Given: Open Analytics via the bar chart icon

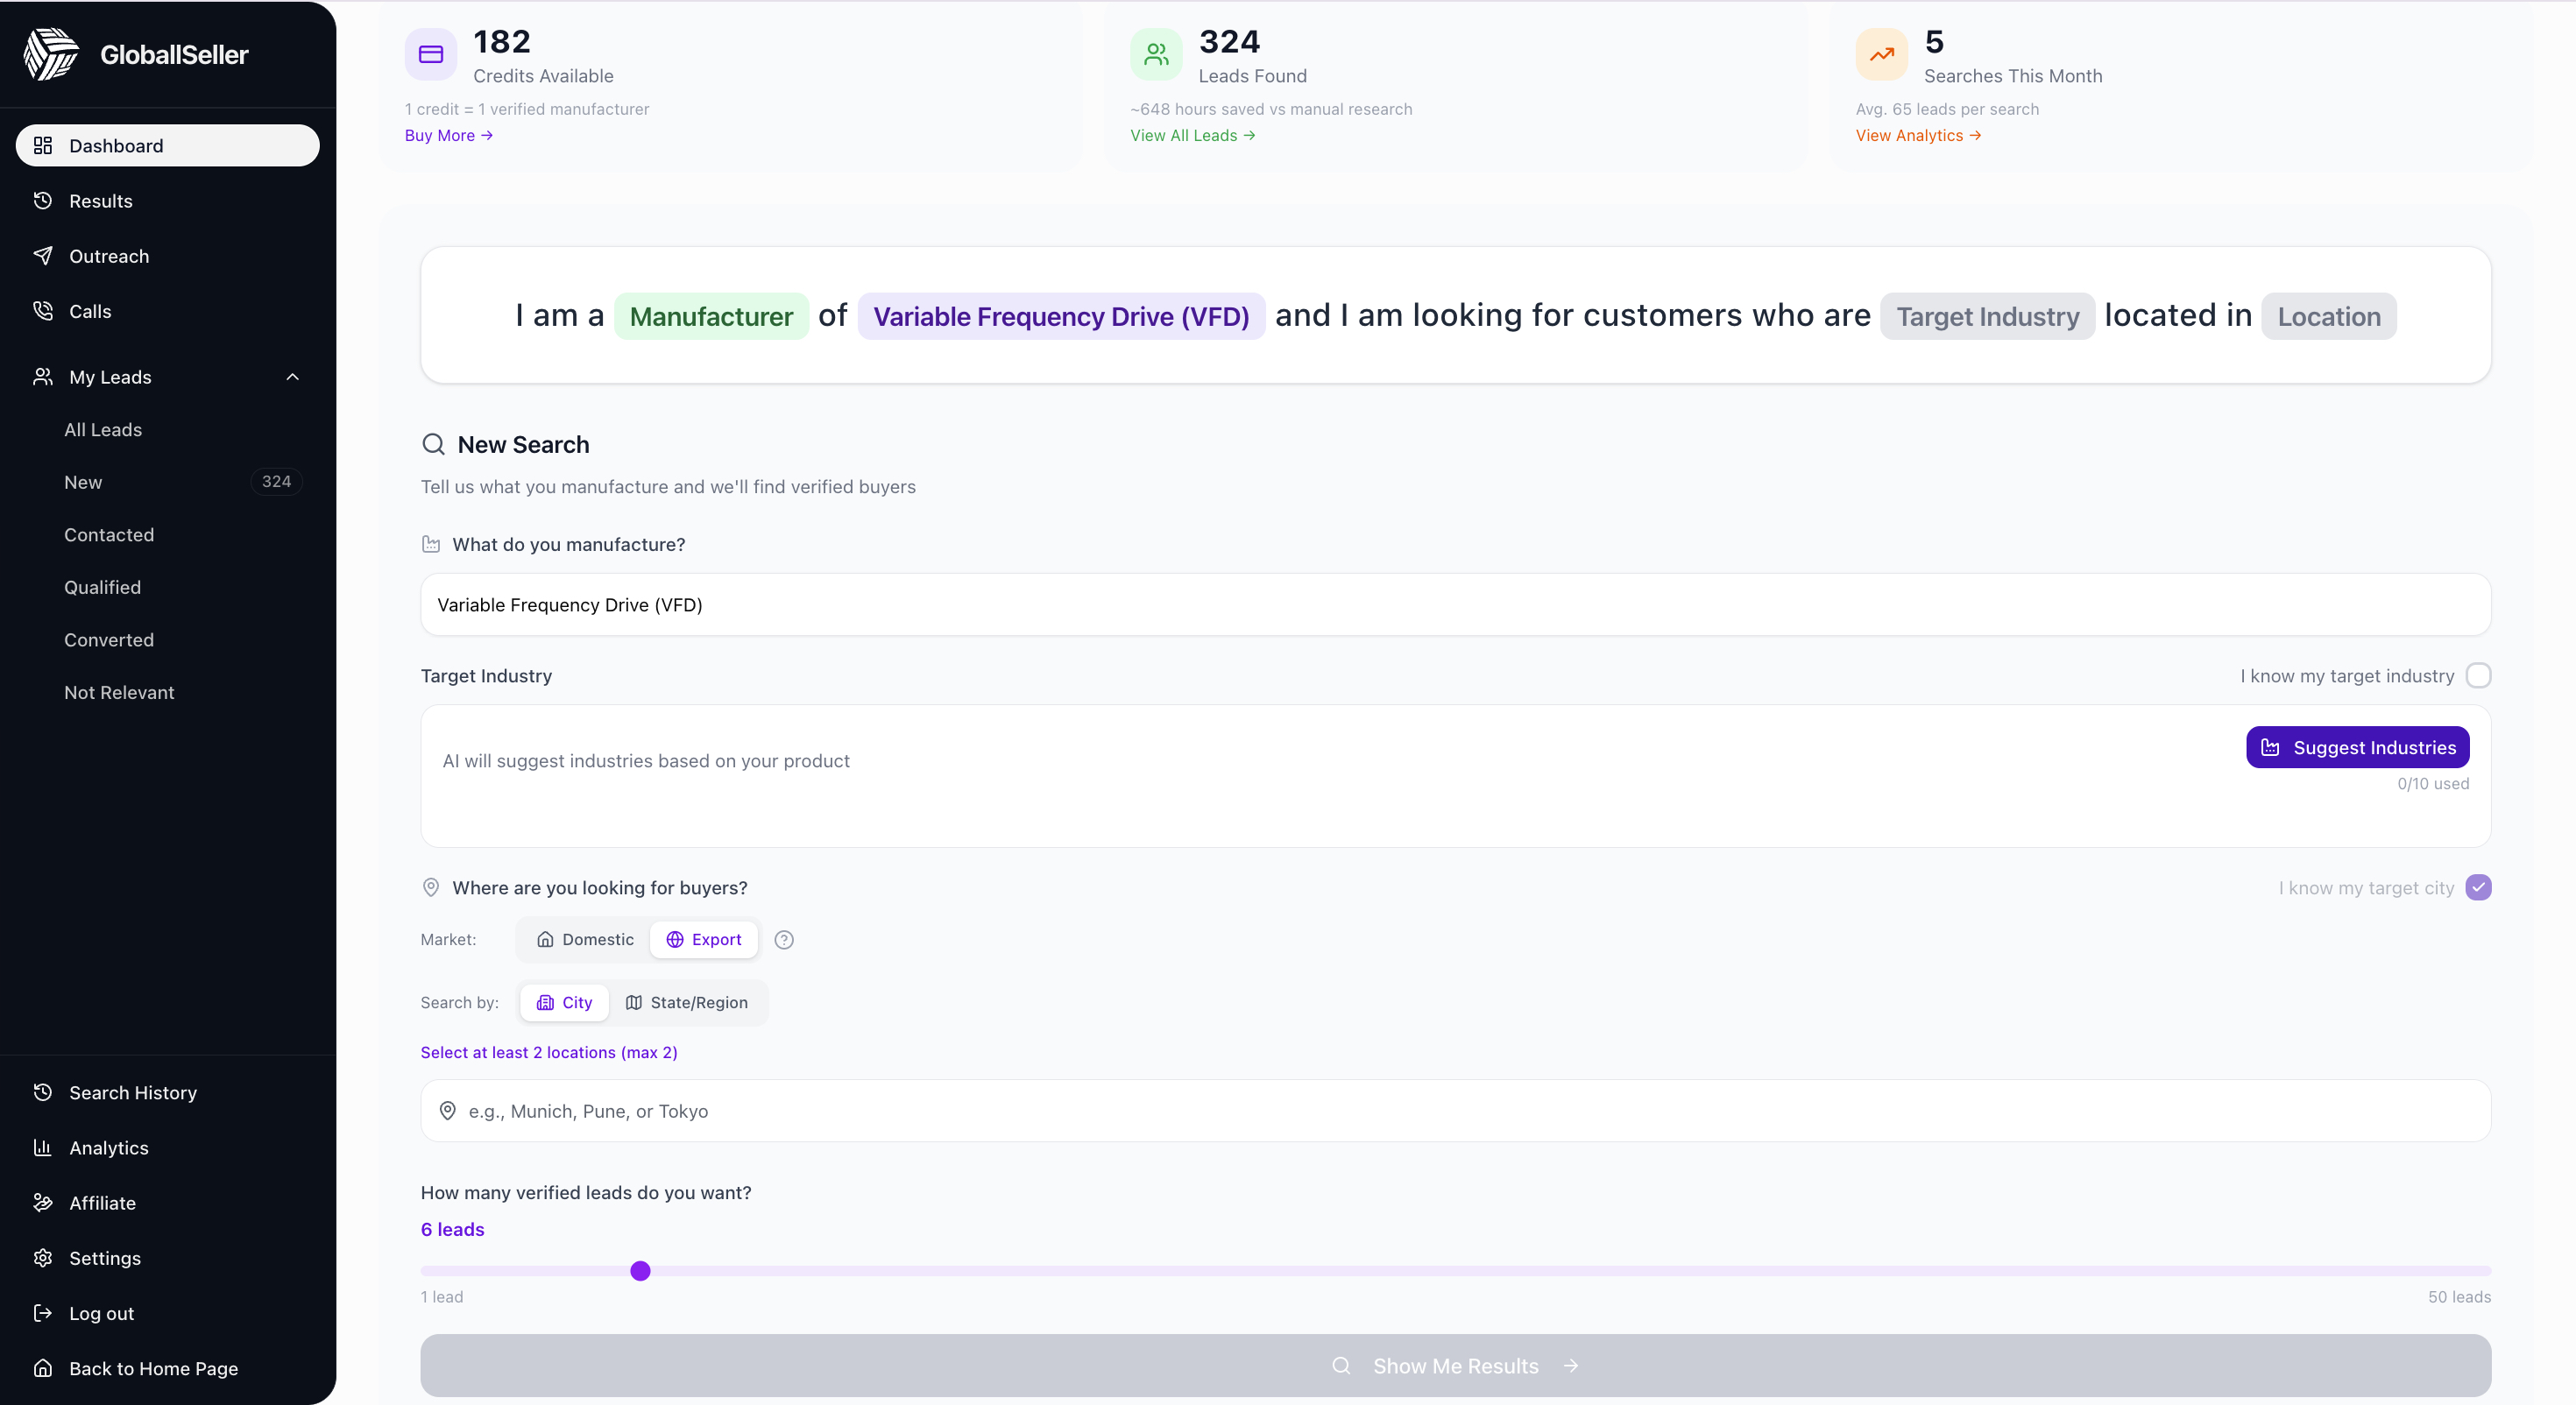Looking at the screenshot, I should [x=42, y=1147].
